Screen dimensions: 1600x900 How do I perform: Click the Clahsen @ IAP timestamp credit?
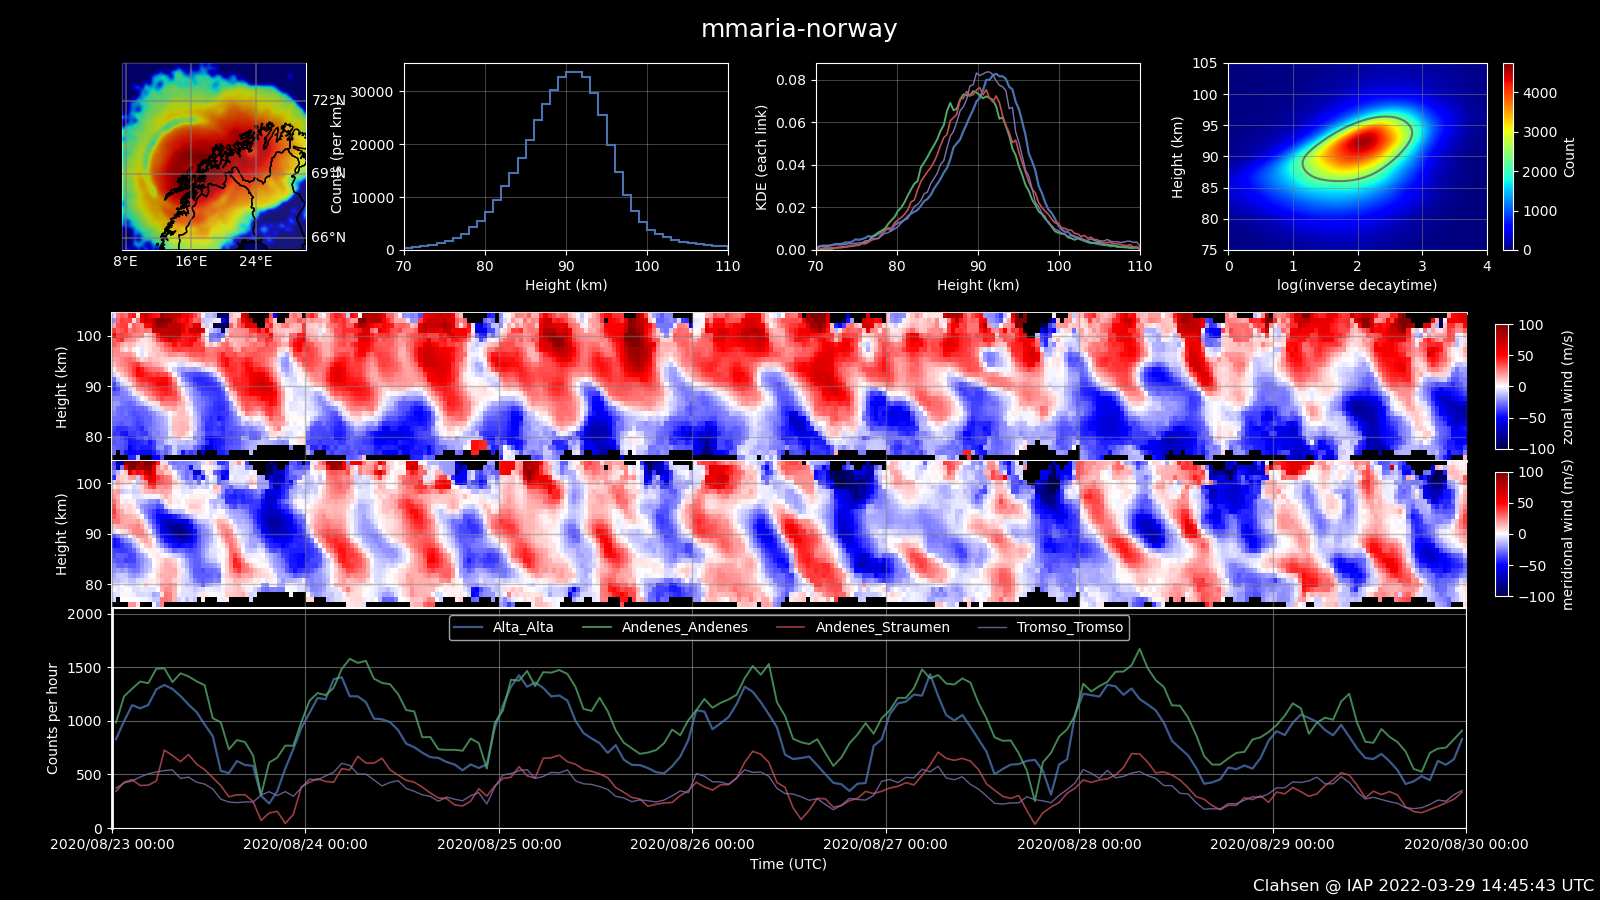[x=1423, y=886]
